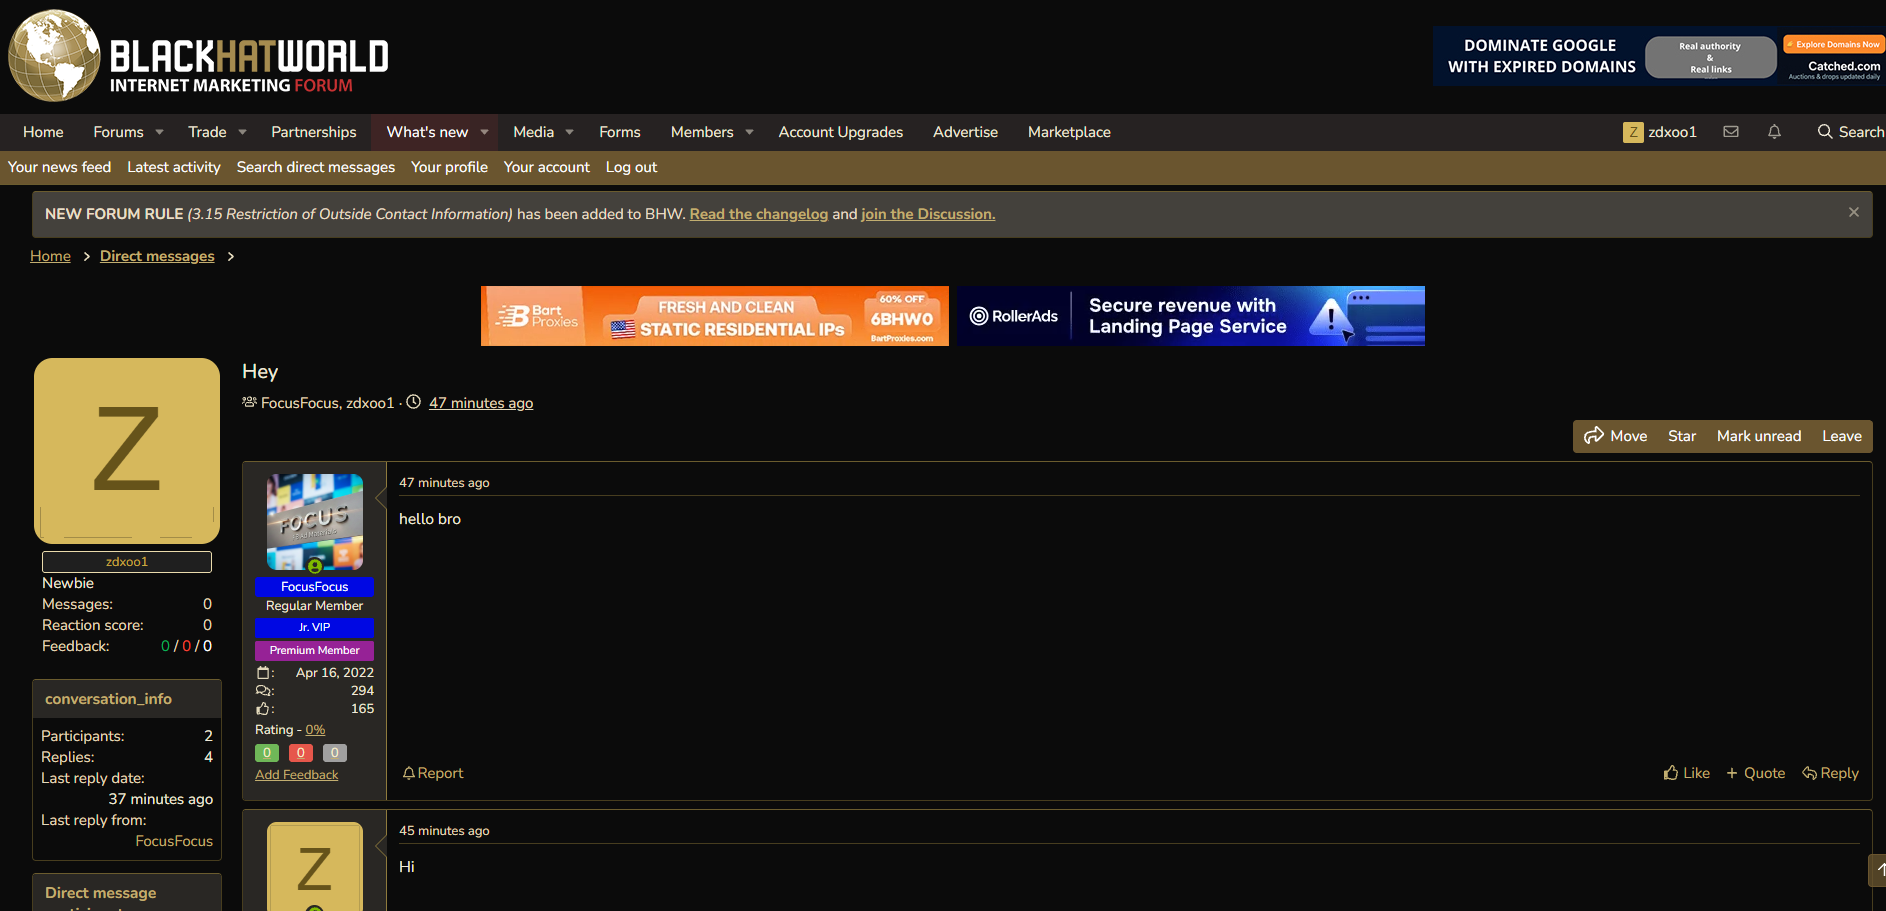
Task: Open FocusFocus avatar thumbnail
Action: (315, 522)
